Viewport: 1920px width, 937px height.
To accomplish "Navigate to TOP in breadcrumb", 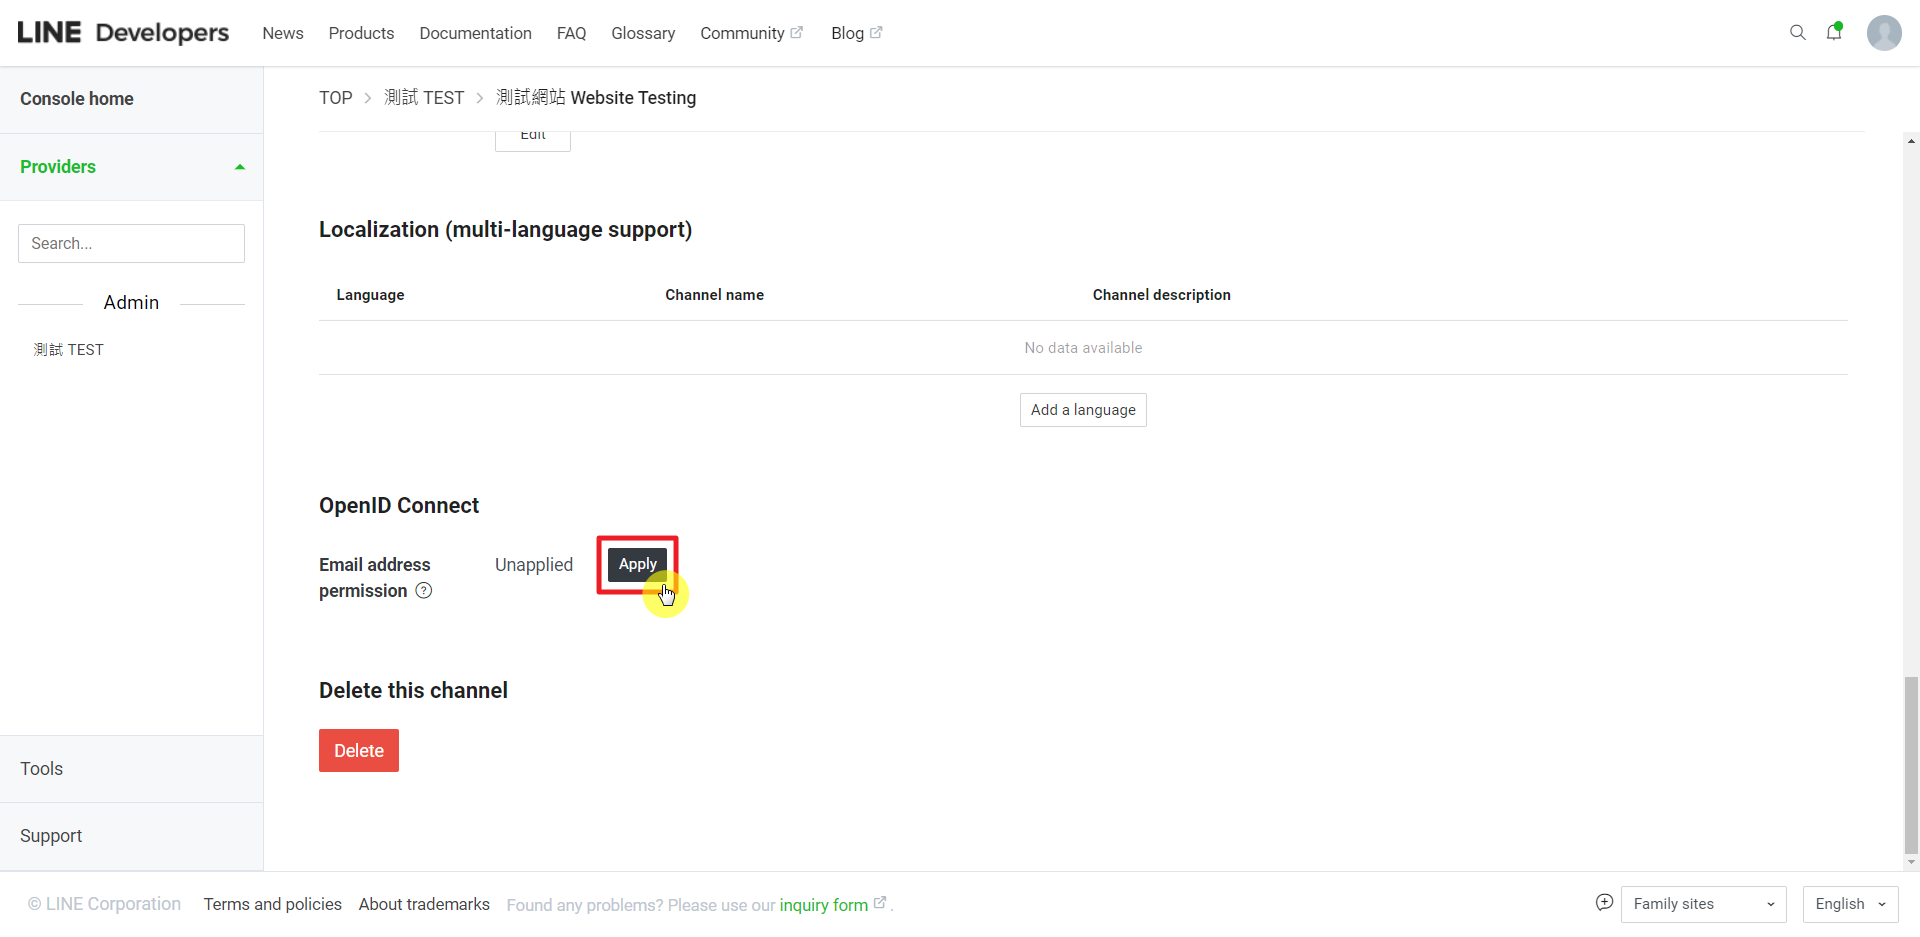I will click(x=335, y=98).
